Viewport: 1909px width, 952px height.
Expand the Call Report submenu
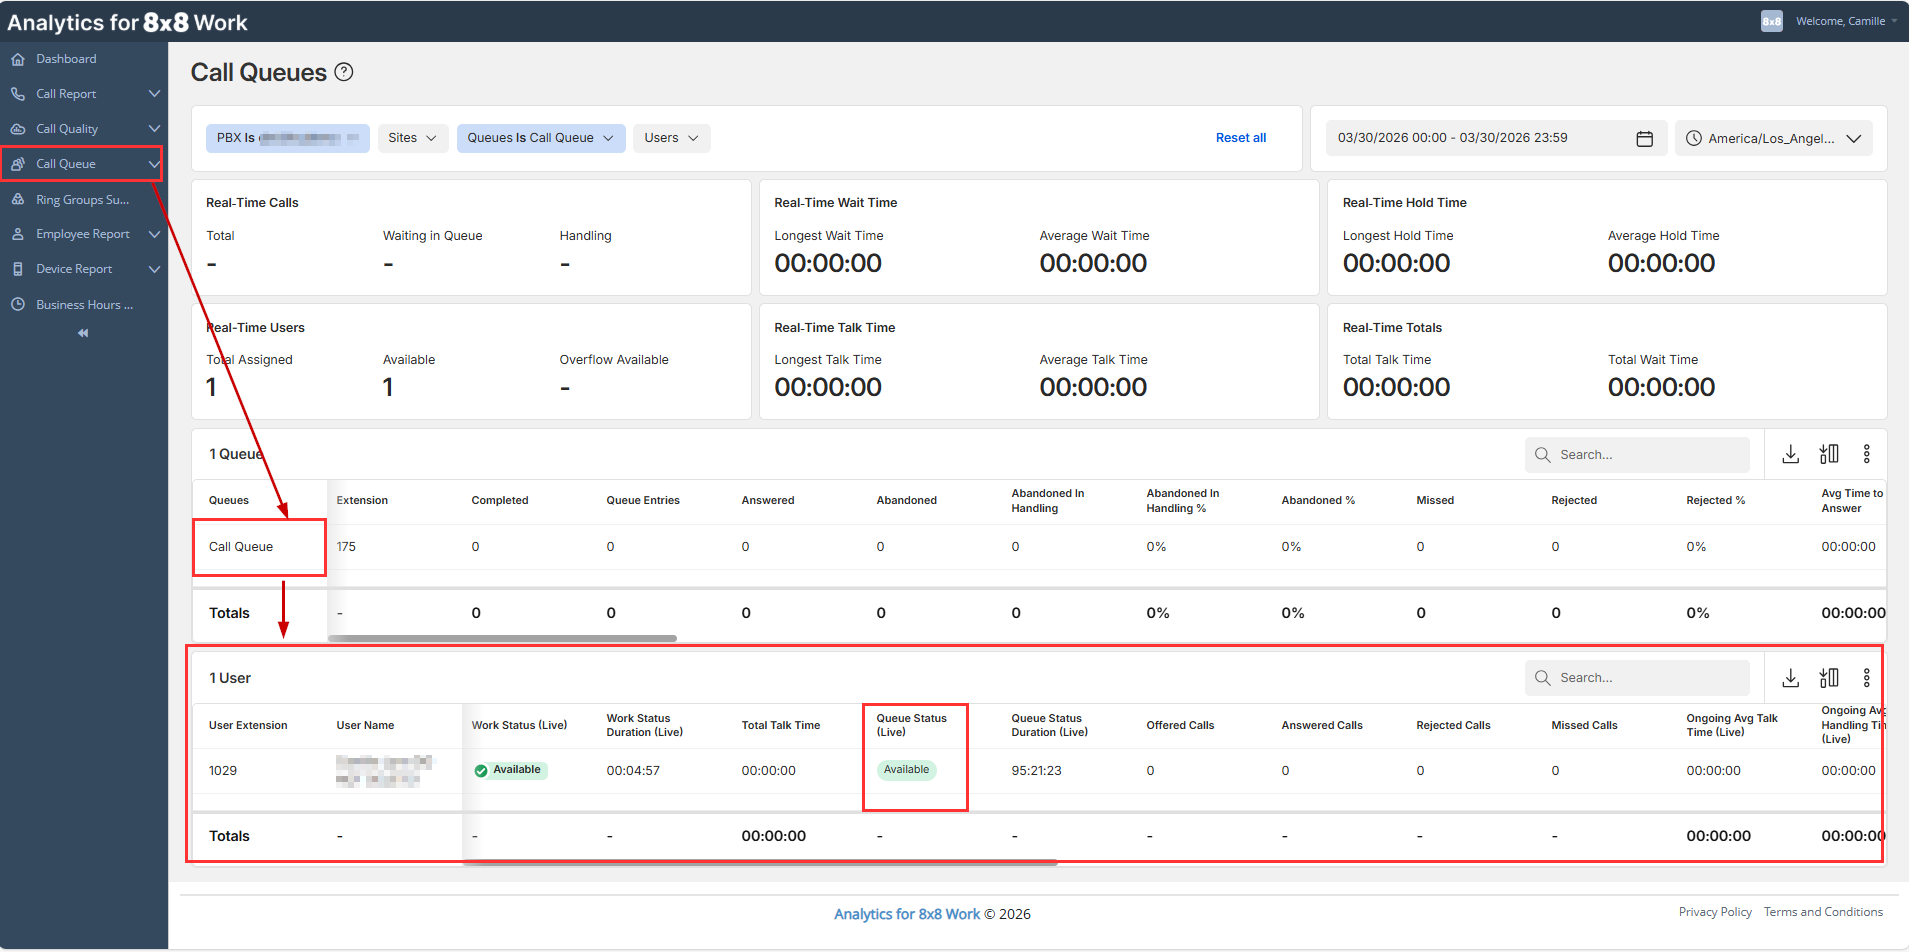pos(154,94)
